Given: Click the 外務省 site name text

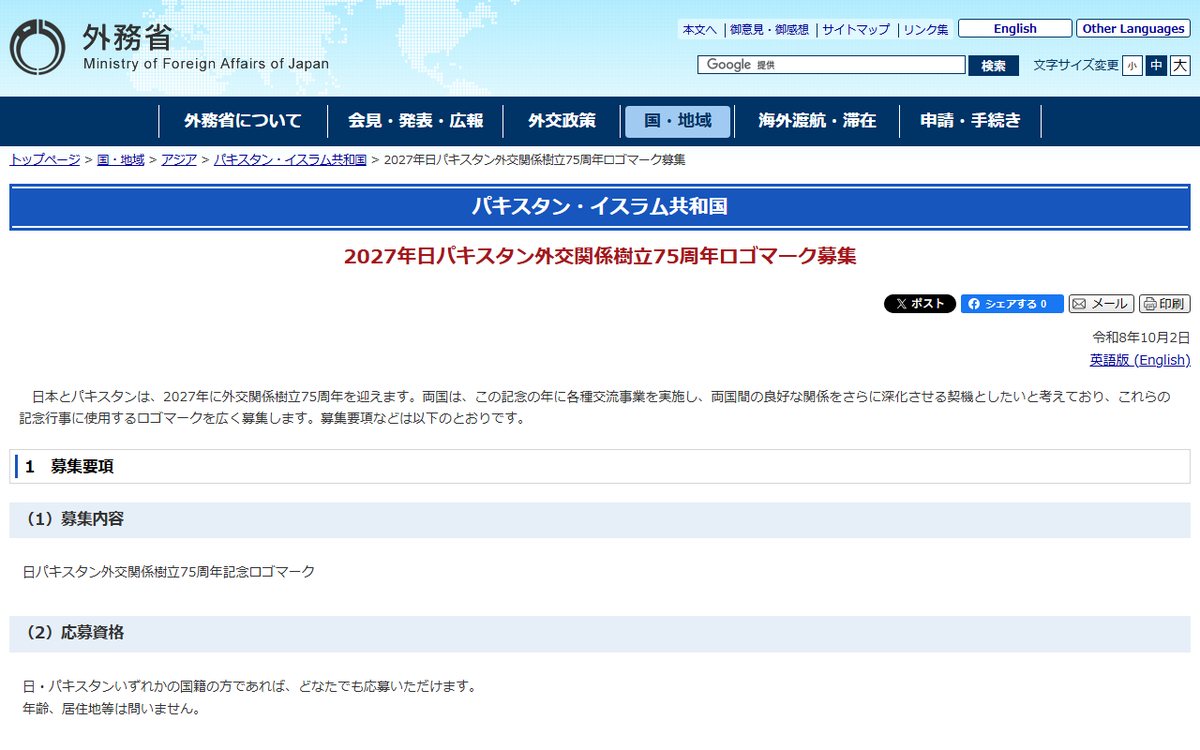Looking at the screenshot, I should [x=127, y=36].
